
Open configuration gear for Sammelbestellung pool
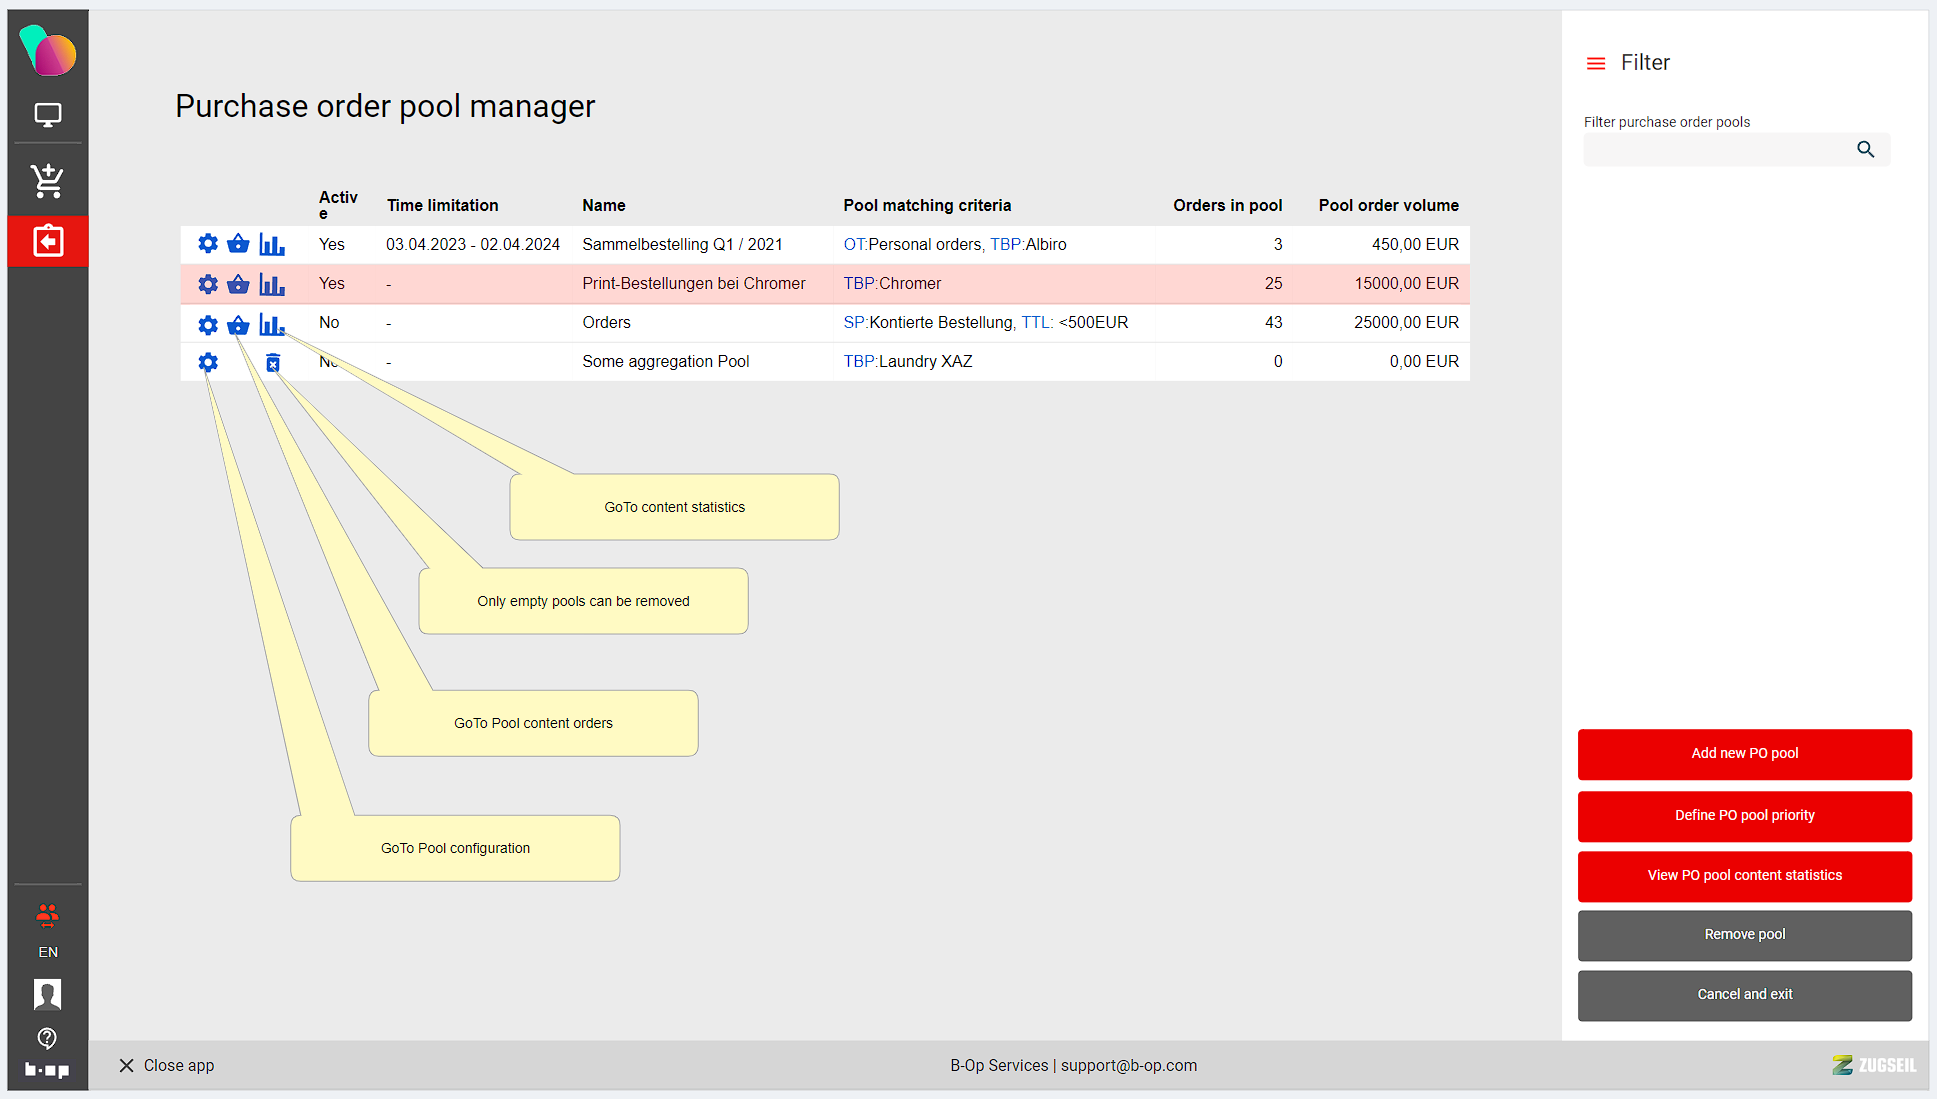pos(208,244)
